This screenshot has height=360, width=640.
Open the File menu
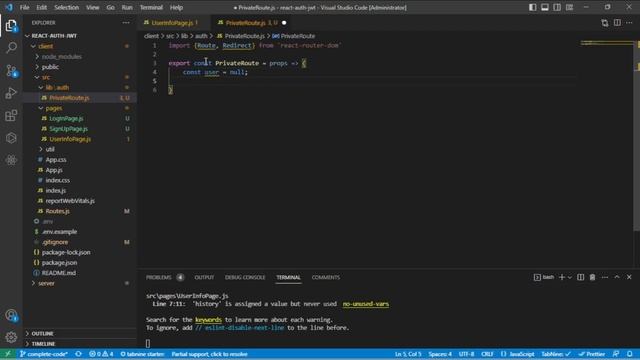(24, 7)
